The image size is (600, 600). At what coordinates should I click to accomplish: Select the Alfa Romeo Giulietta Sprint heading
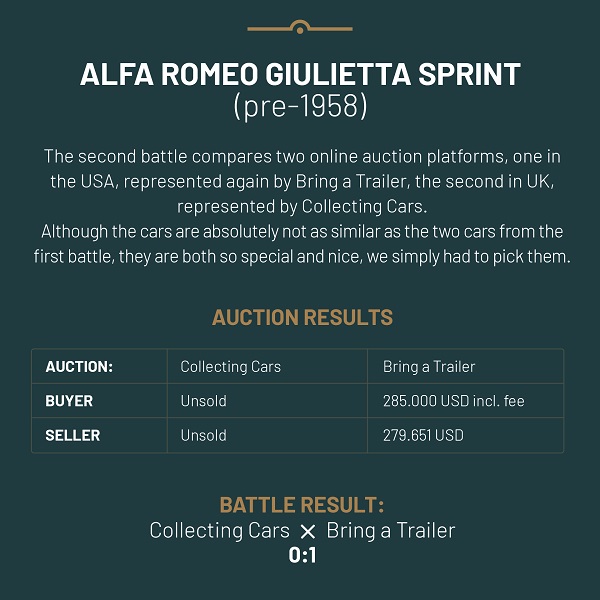tap(300, 74)
